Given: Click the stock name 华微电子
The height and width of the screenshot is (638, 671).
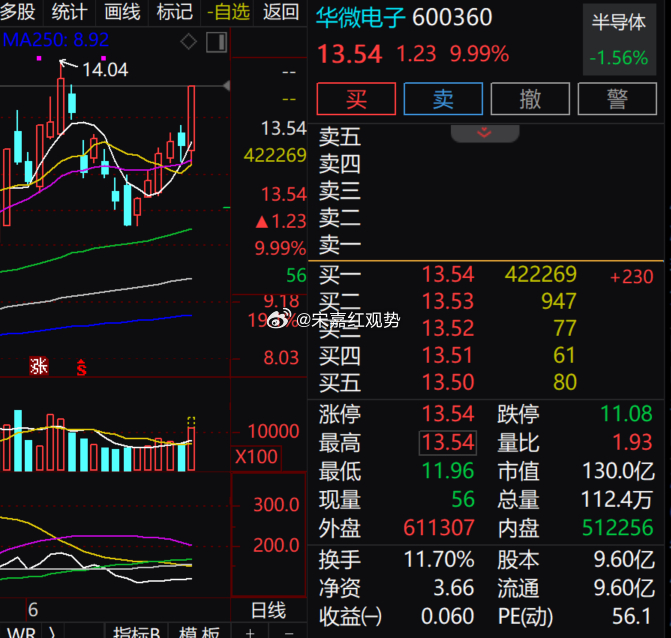Looking at the screenshot, I should coord(361,18).
